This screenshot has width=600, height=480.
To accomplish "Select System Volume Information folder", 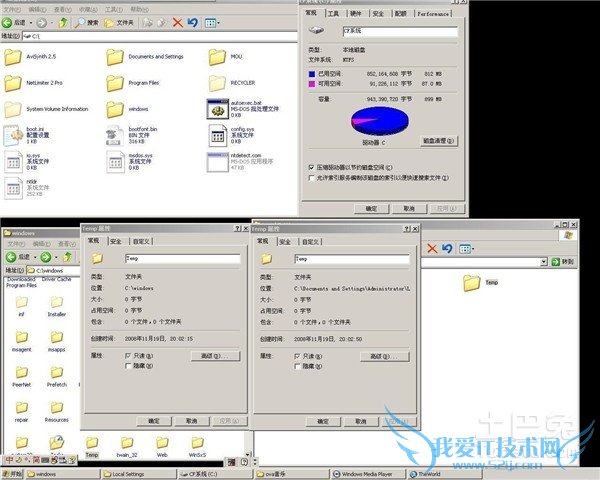I will (x=13, y=109).
